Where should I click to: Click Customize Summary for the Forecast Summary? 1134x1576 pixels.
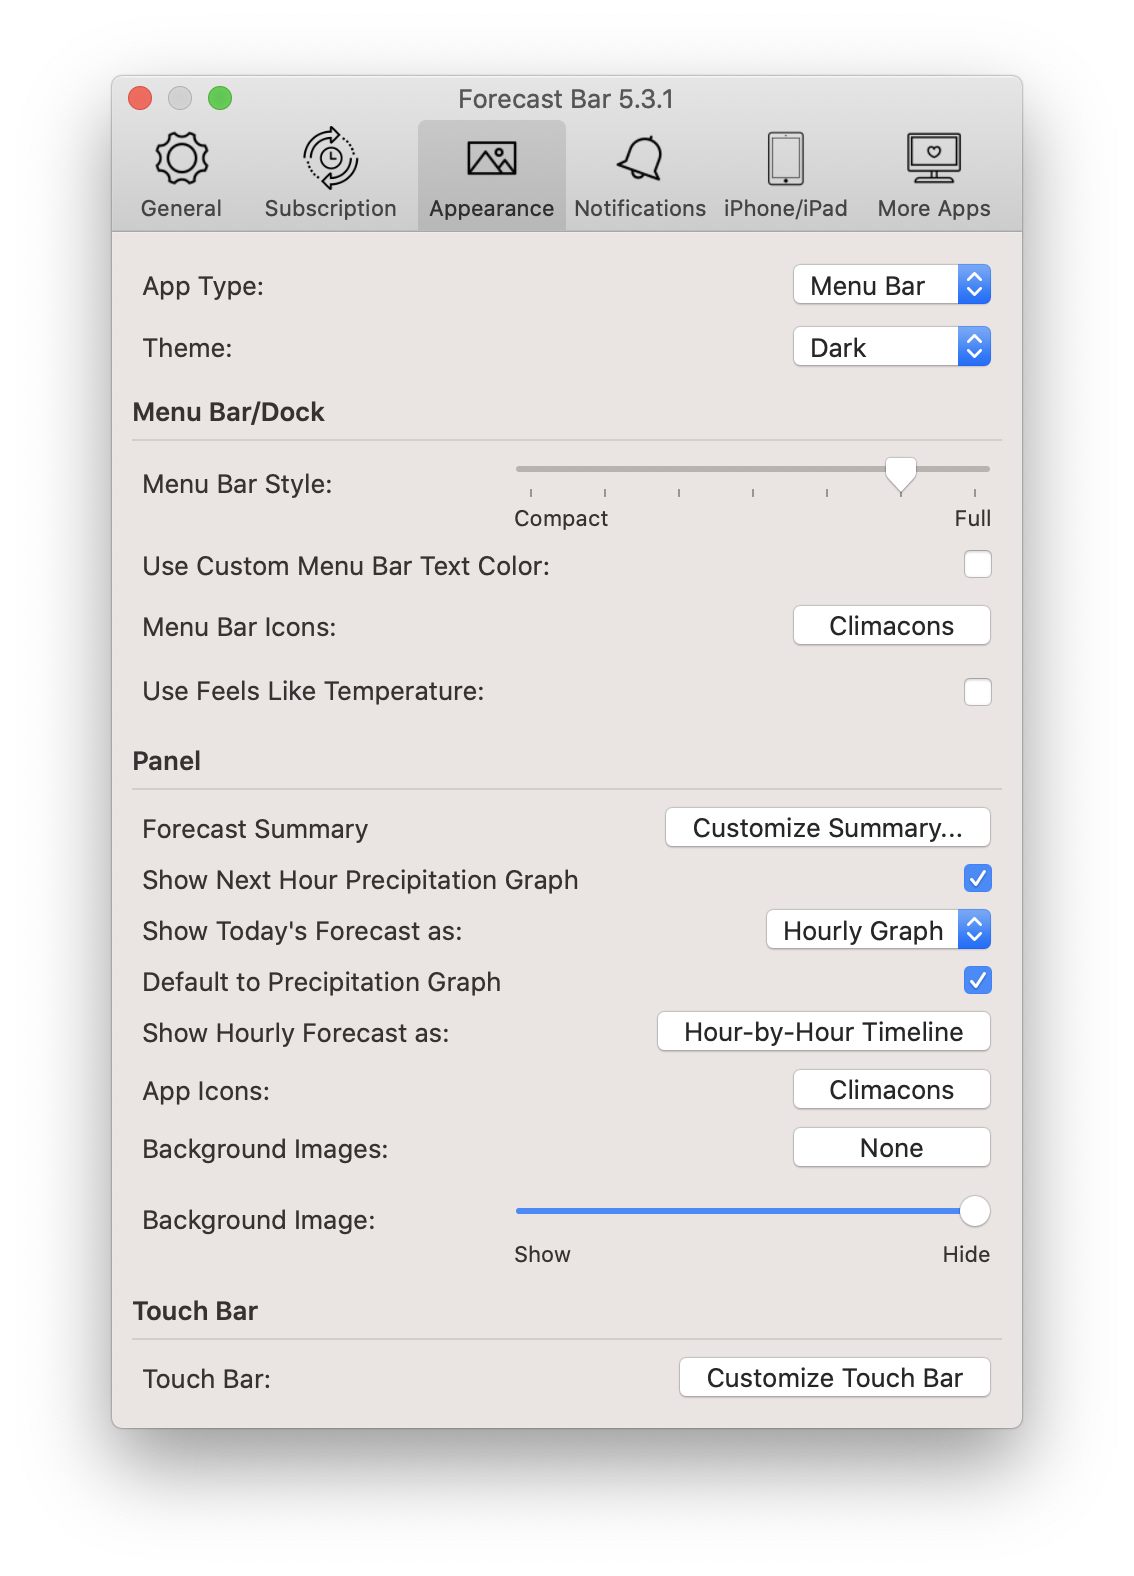point(827,828)
